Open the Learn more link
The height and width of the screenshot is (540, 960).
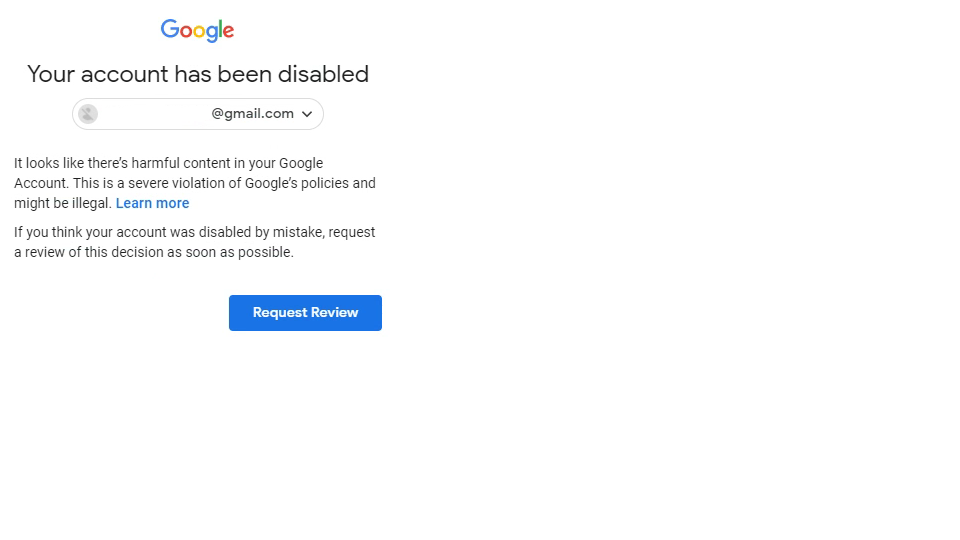152,203
